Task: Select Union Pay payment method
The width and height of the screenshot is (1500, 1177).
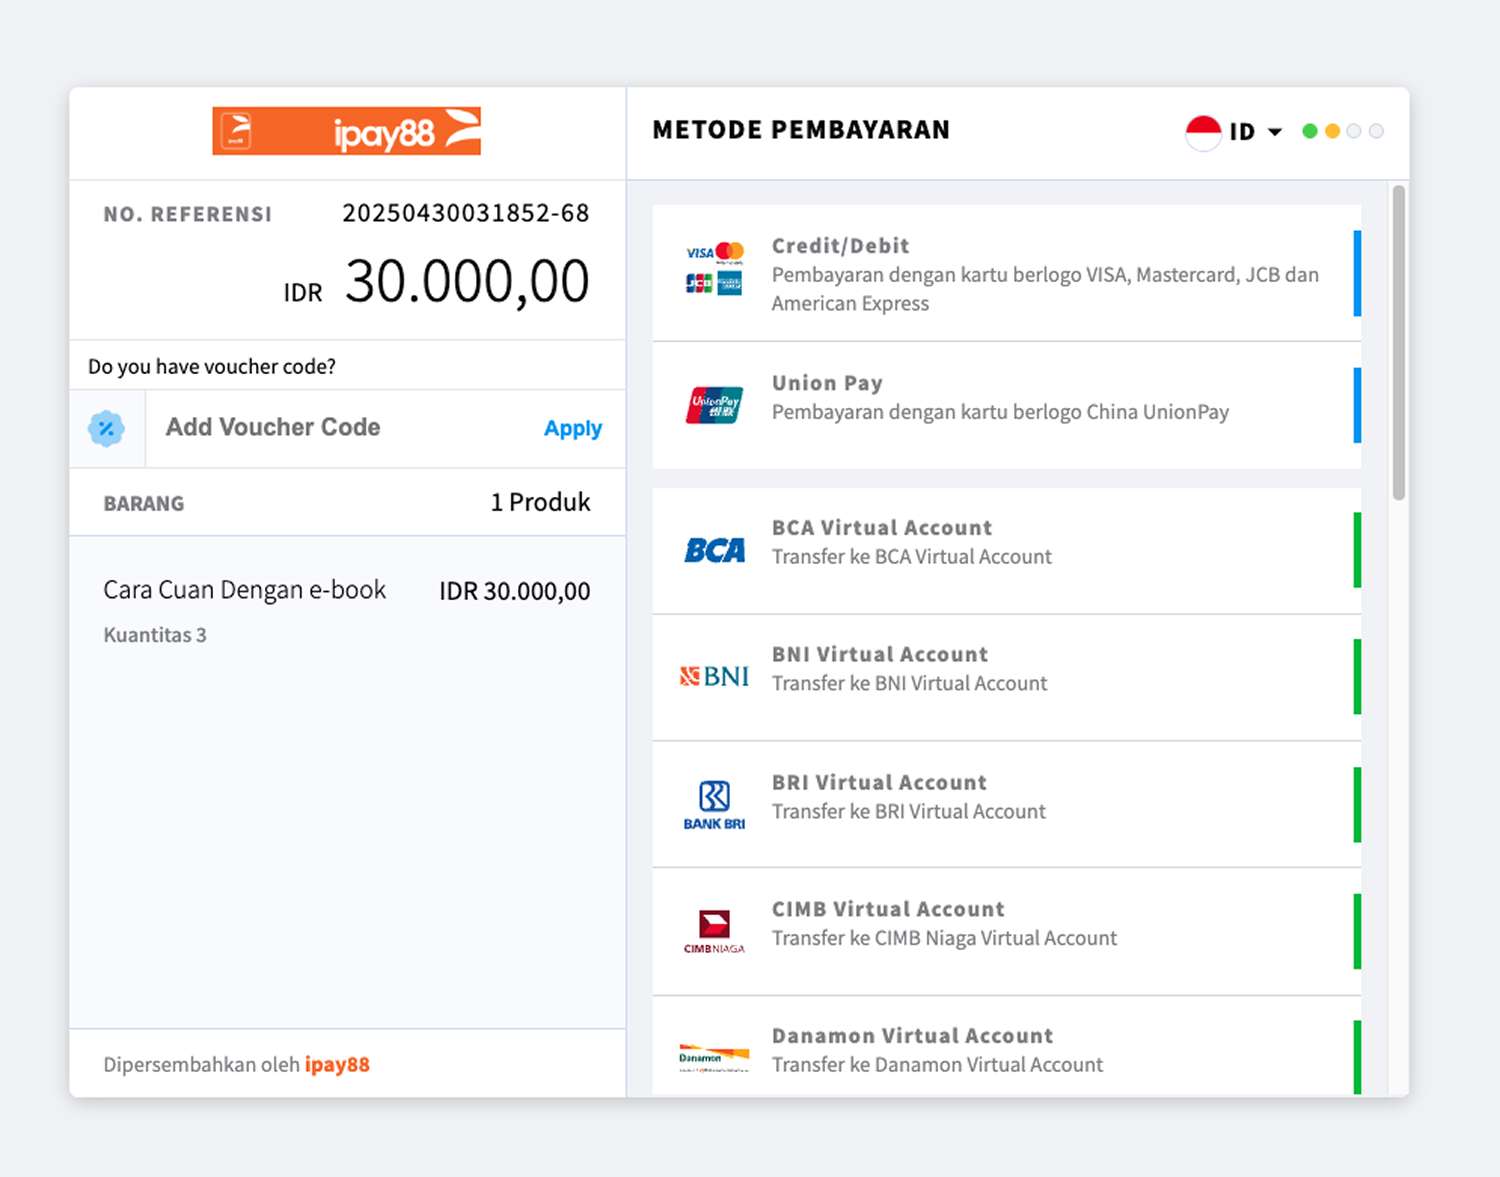Action: point(1006,405)
